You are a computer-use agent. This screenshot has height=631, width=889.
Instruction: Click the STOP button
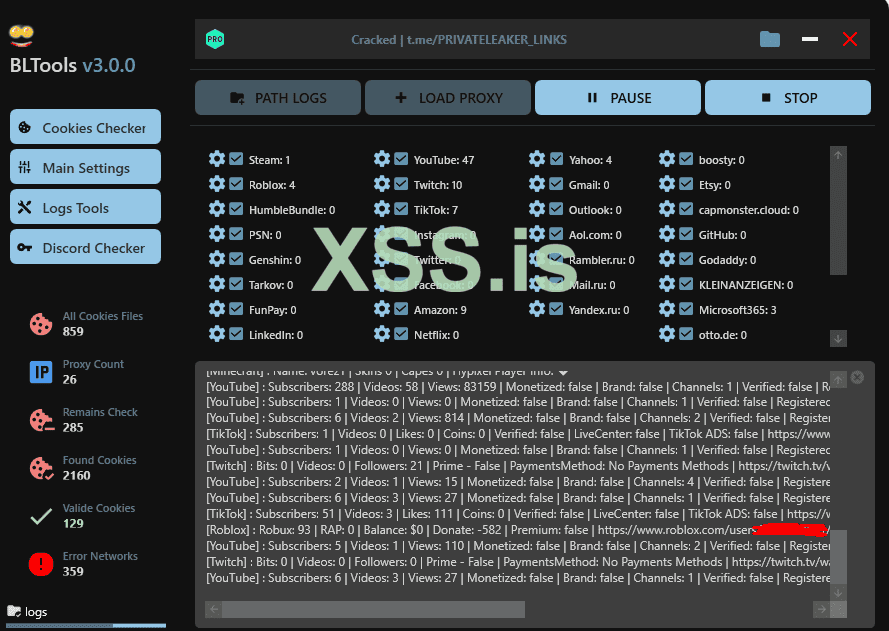click(788, 98)
